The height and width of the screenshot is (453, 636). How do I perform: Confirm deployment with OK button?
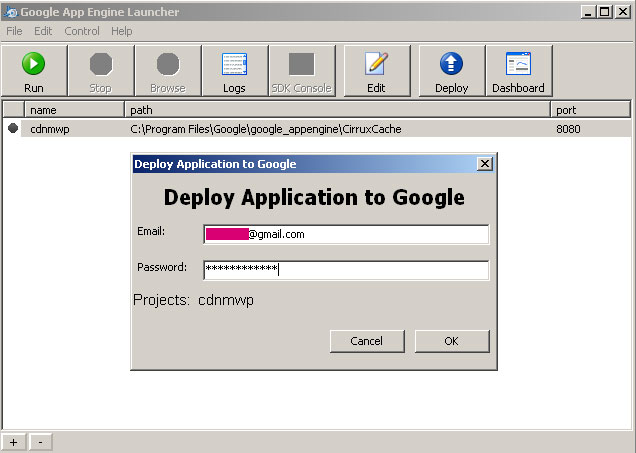tap(452, 341)
